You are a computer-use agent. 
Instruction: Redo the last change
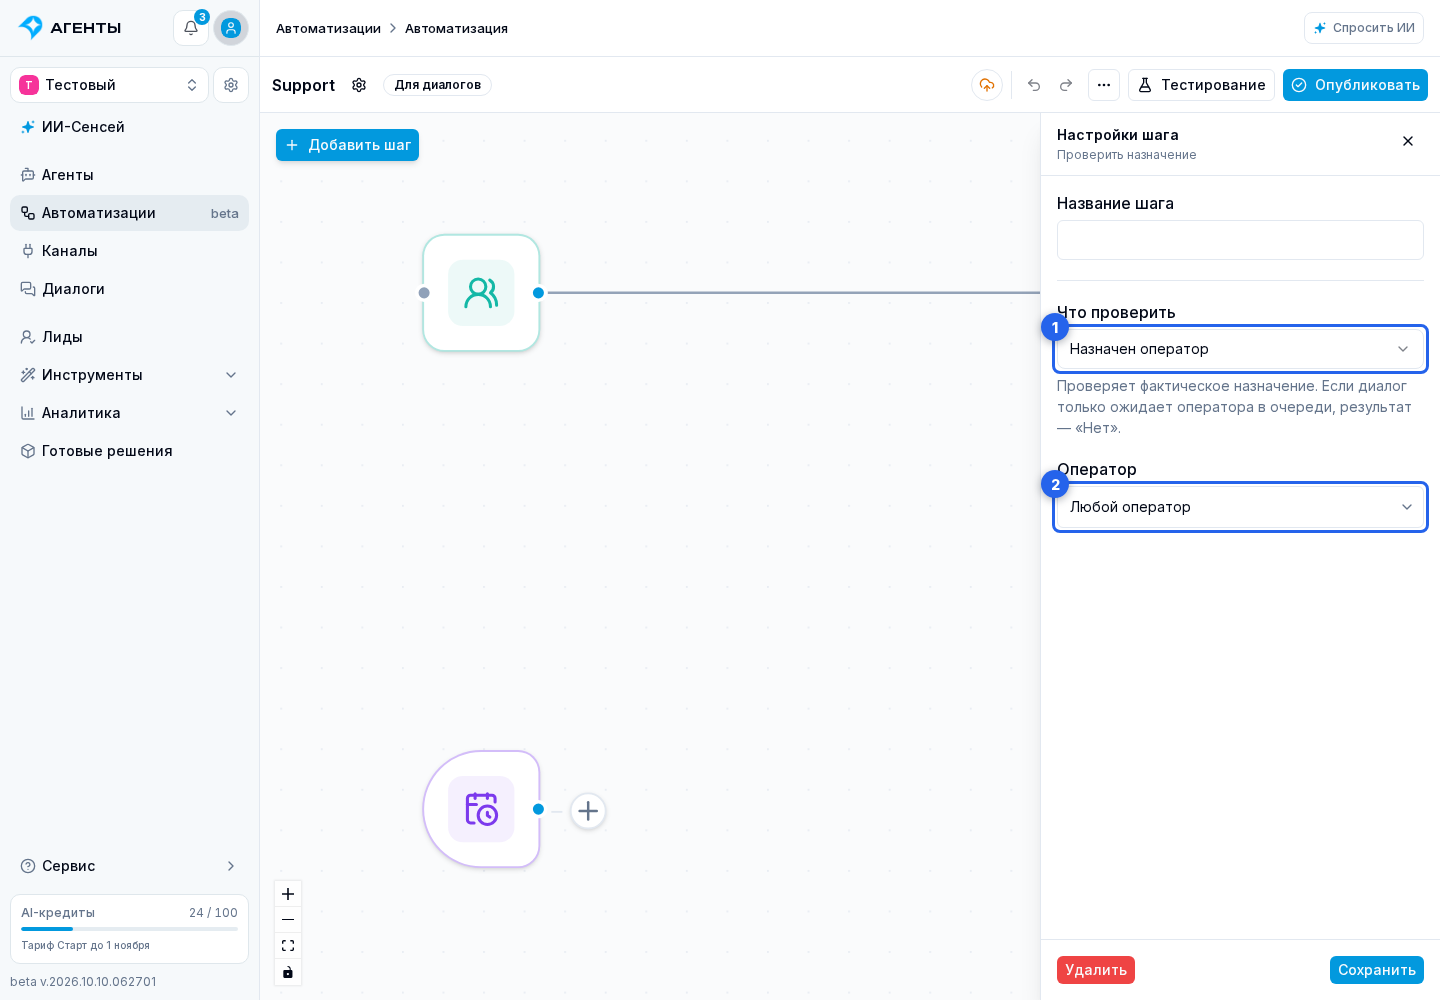(1066, 85)
